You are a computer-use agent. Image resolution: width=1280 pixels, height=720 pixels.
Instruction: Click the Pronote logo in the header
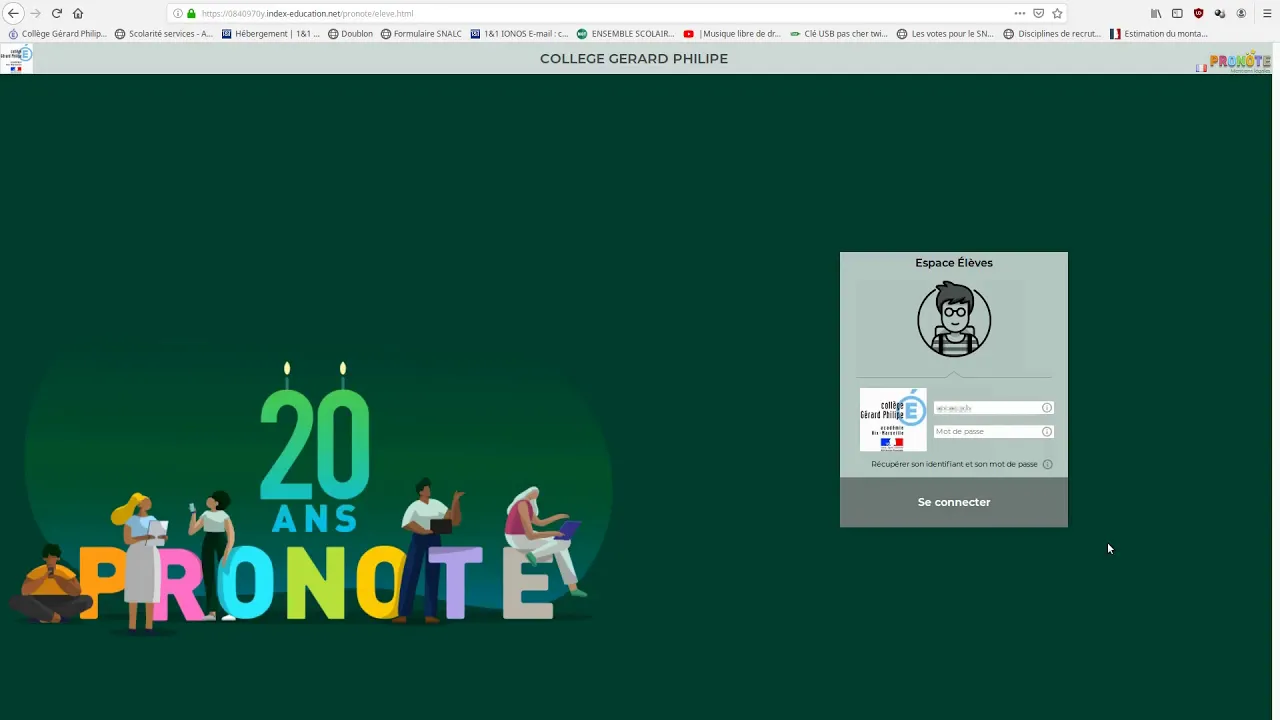point(1239,62)
